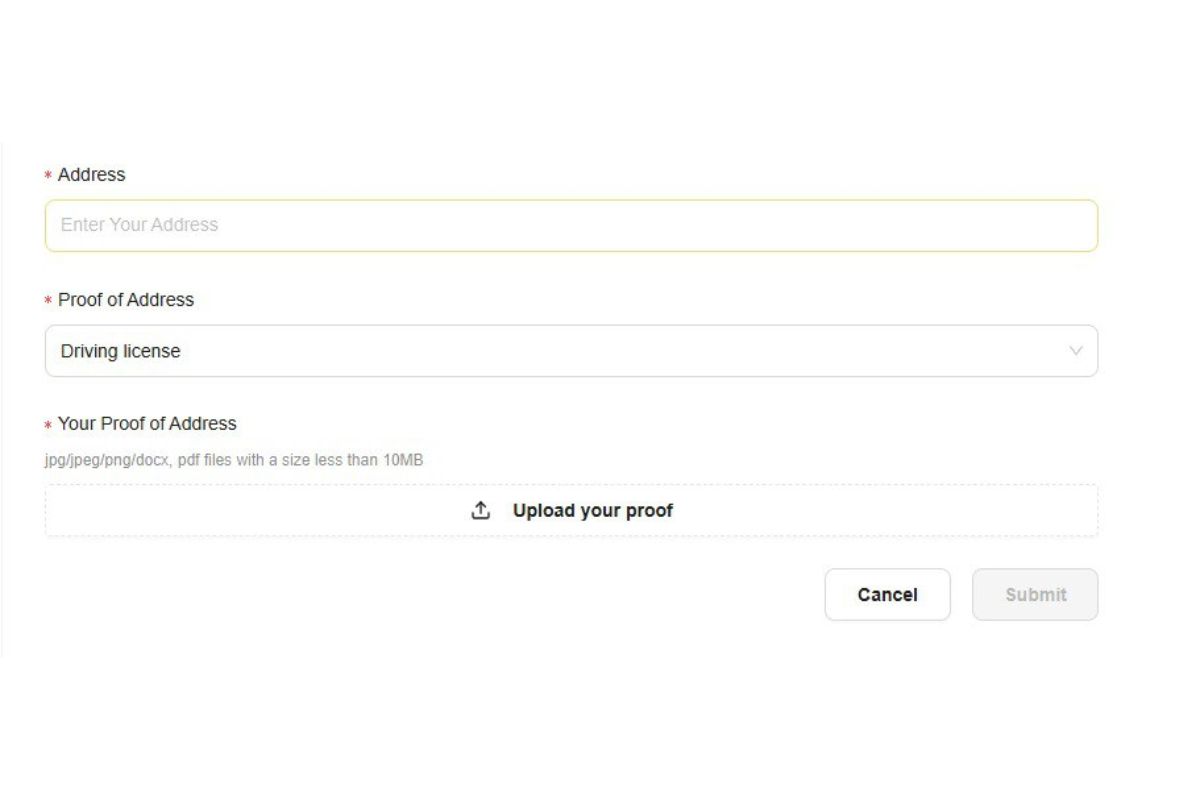Click the 'Upload your proof' text

593,511
